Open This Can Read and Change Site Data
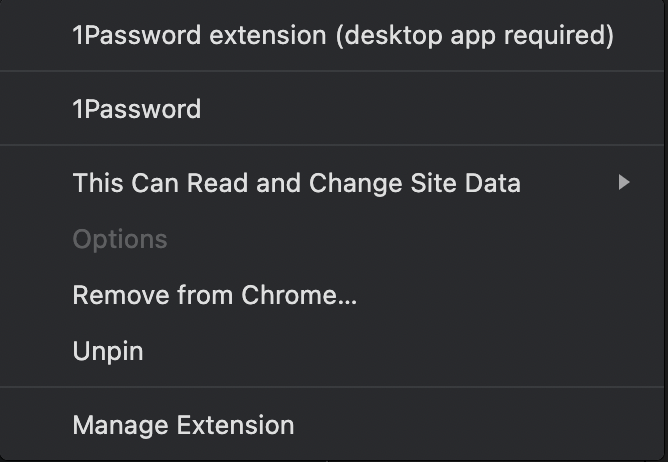 pyautogui.click(x=297, y=183)
